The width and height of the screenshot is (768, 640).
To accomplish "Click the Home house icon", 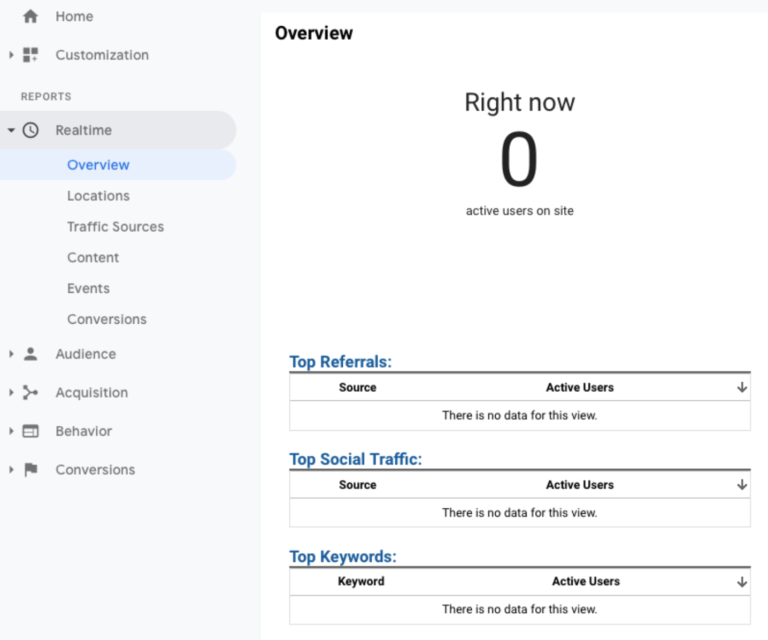I will pyautogui.click(x=30, y=16).
